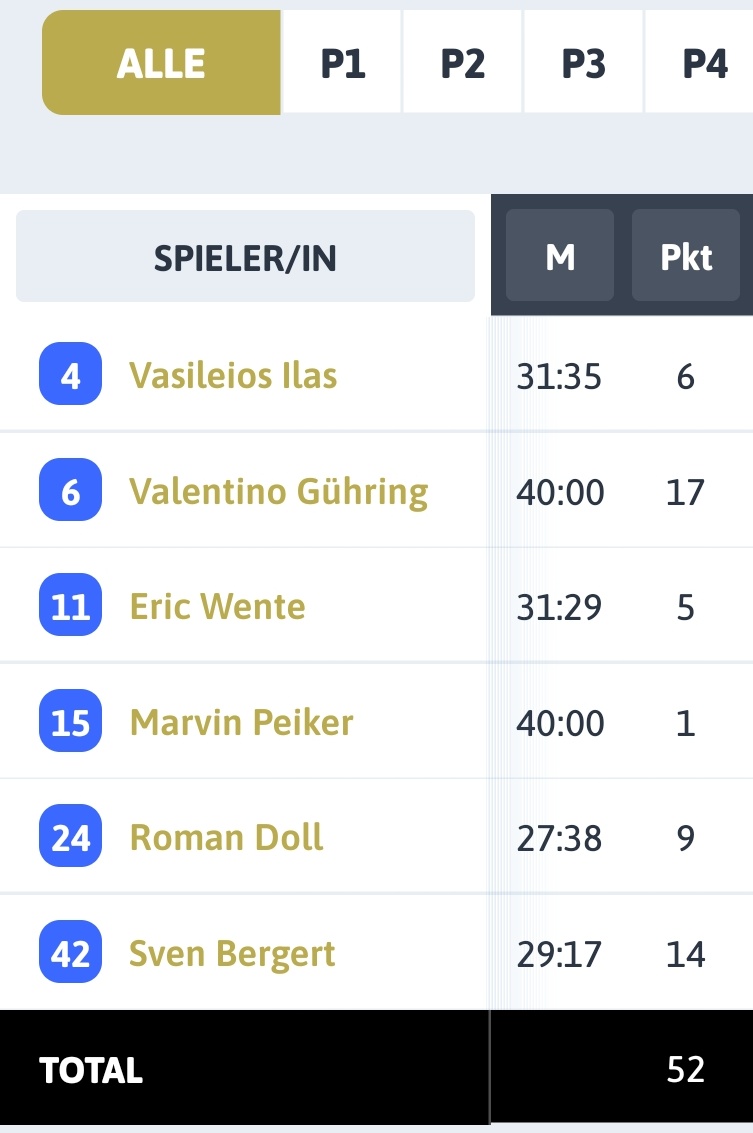This screenshot has width=753, height=1133.
Task: Click jersey number 15 badge
Action: [70, 720]
